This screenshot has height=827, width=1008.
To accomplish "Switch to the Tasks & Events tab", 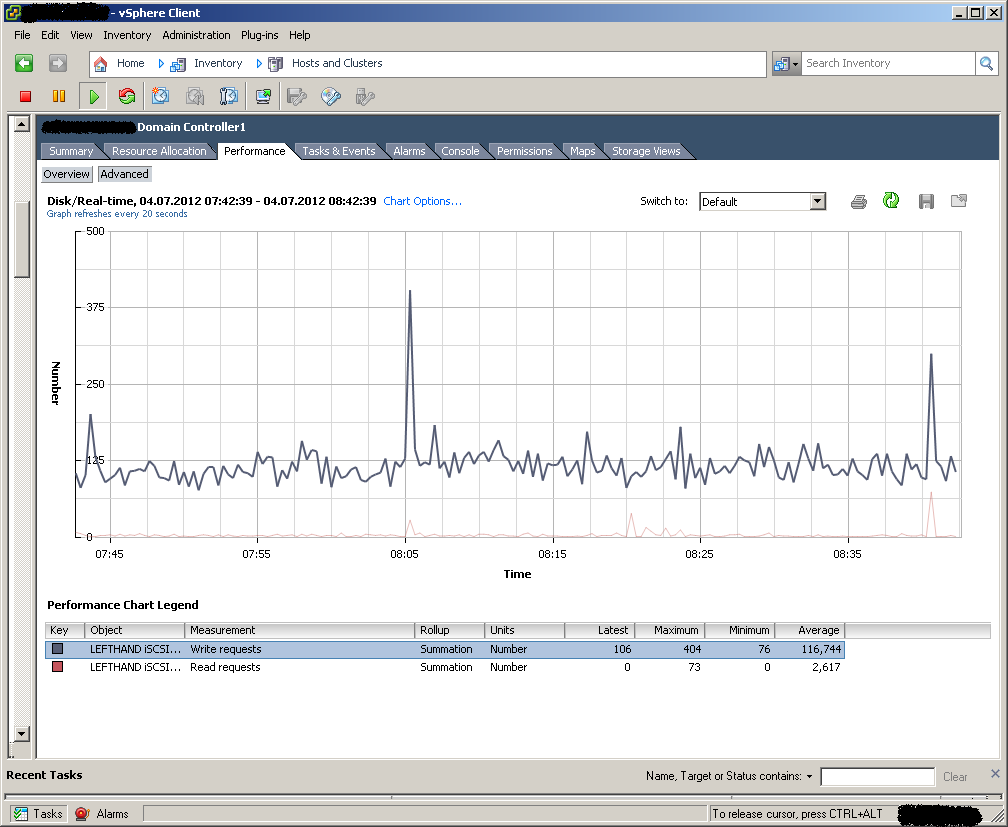I will click(339, 151).
